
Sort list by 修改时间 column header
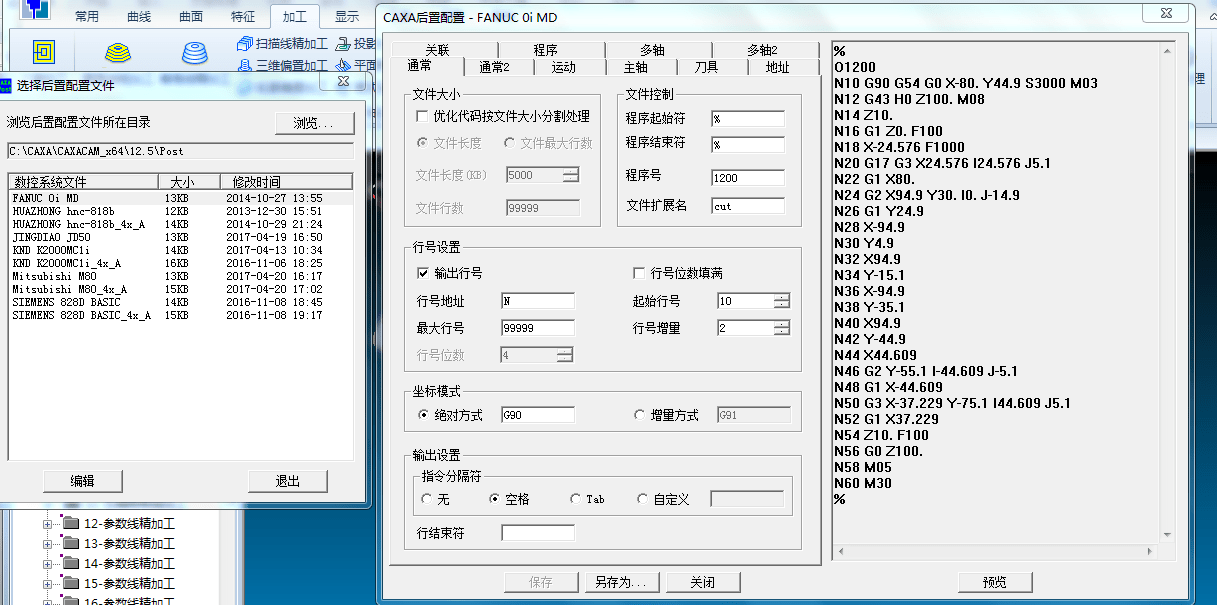(x=288, y=182)
